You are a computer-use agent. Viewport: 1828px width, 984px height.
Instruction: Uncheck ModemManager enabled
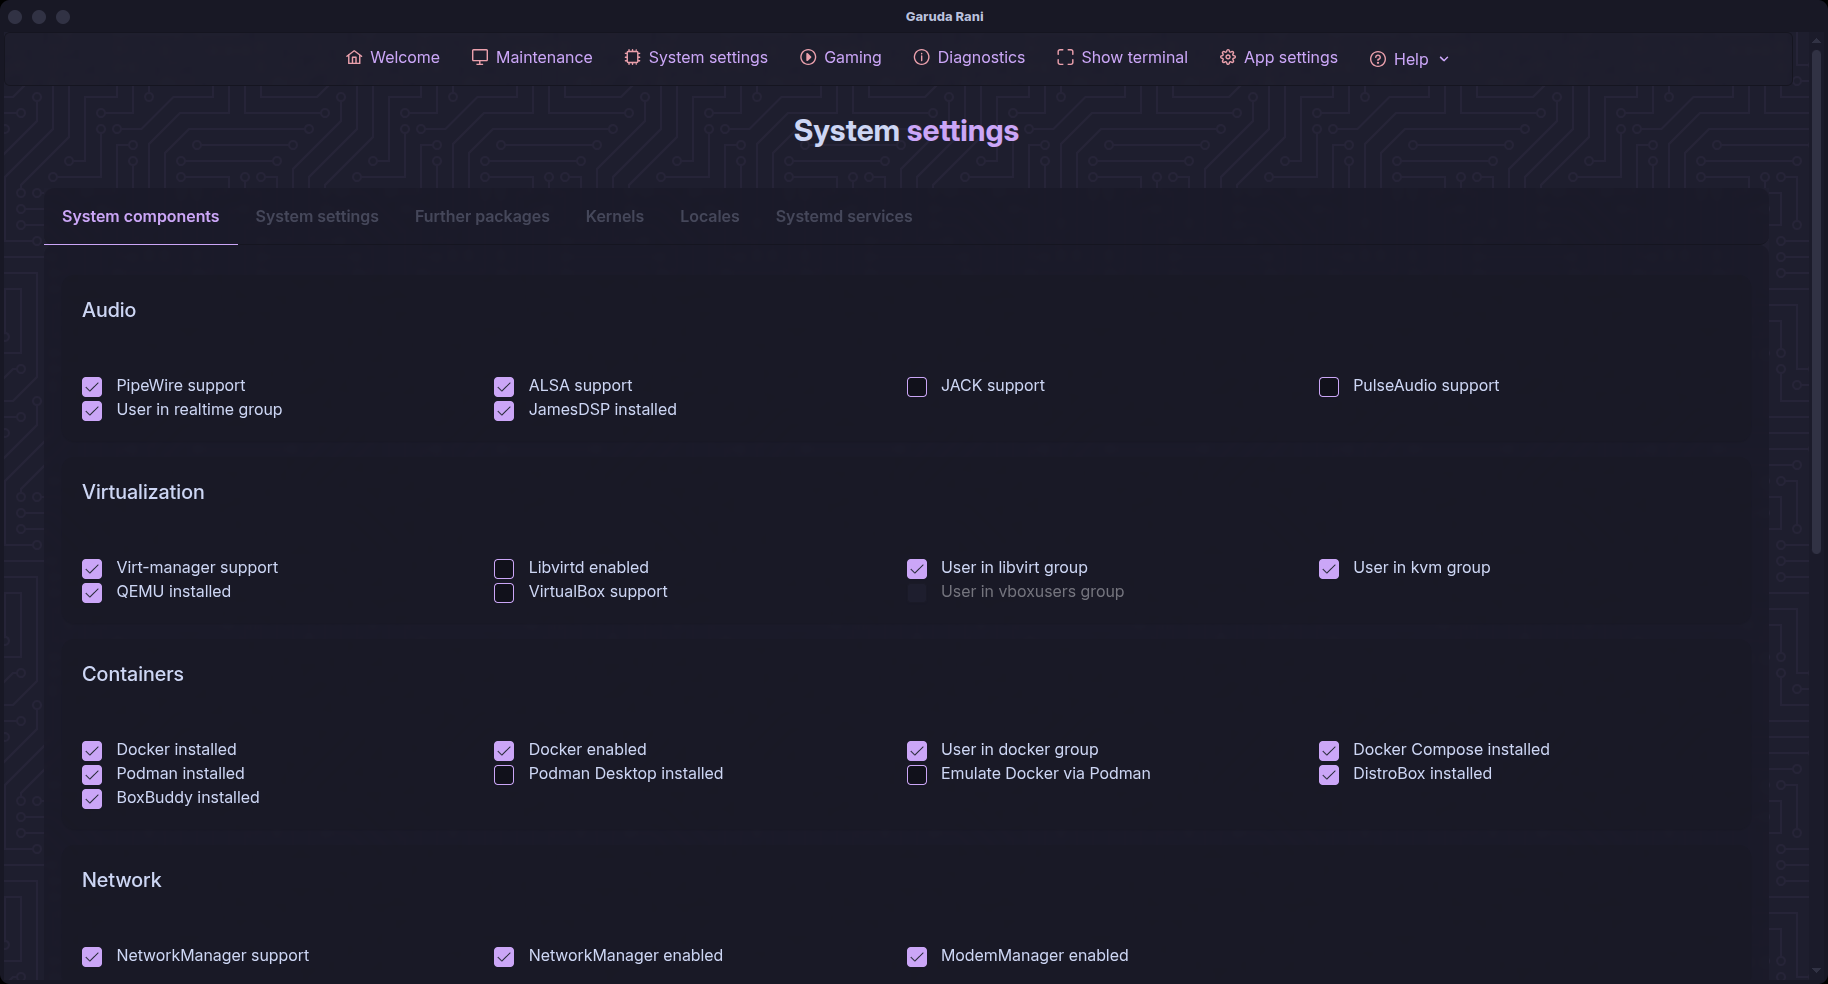click(x=917, y=957)
